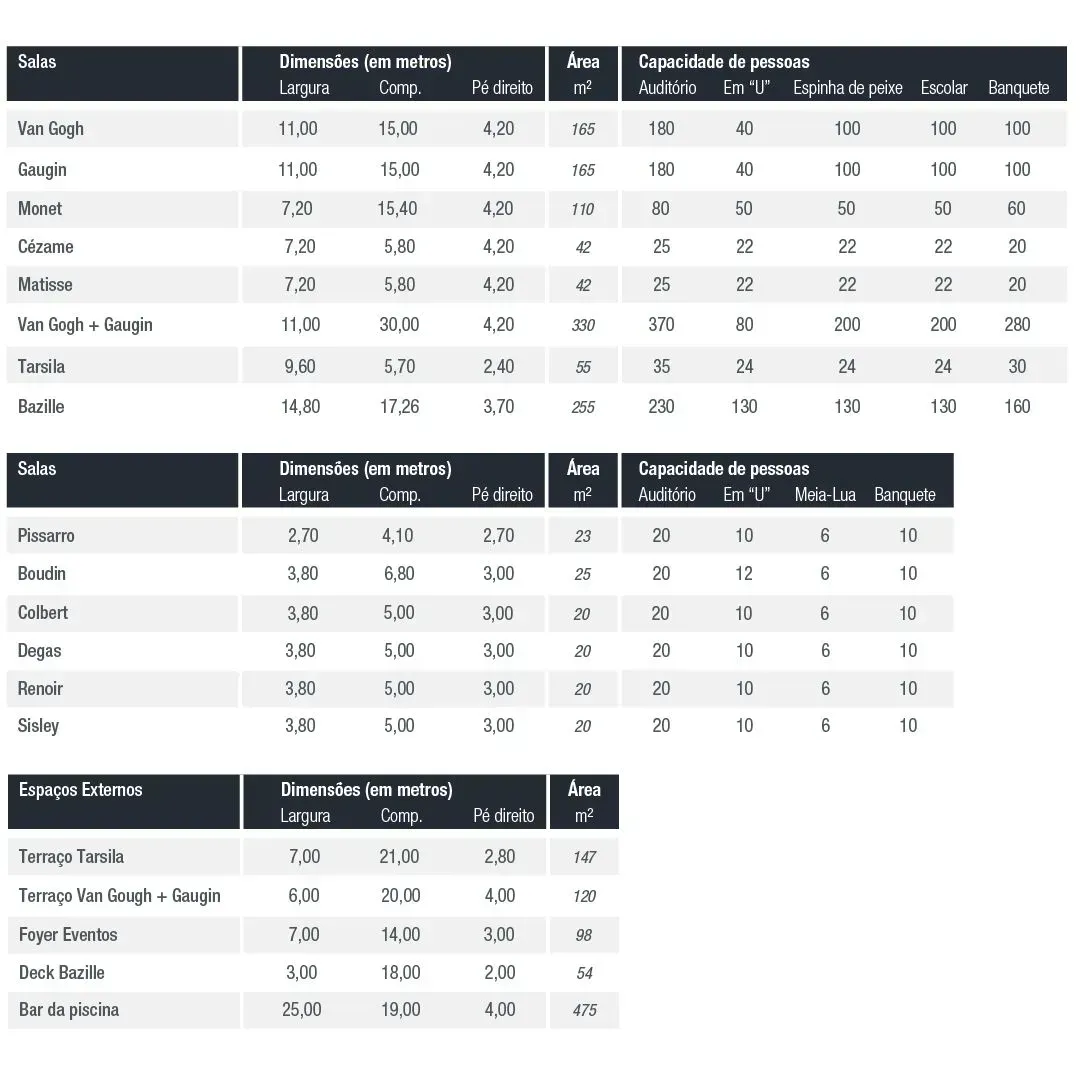Click the Tarsila area value 55
Viewport: 1080px width, 1080px height.
(x=583, y=367)
